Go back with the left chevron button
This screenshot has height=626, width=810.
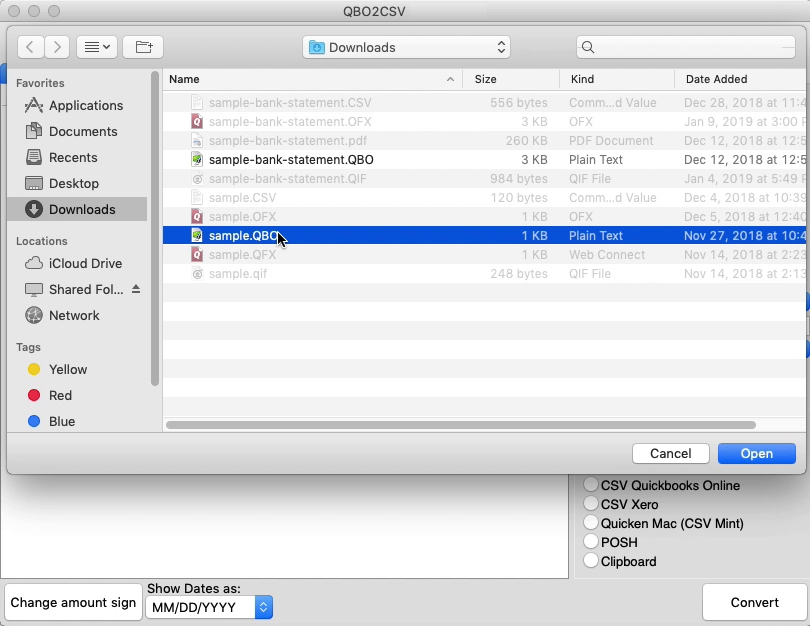[30, 48]
